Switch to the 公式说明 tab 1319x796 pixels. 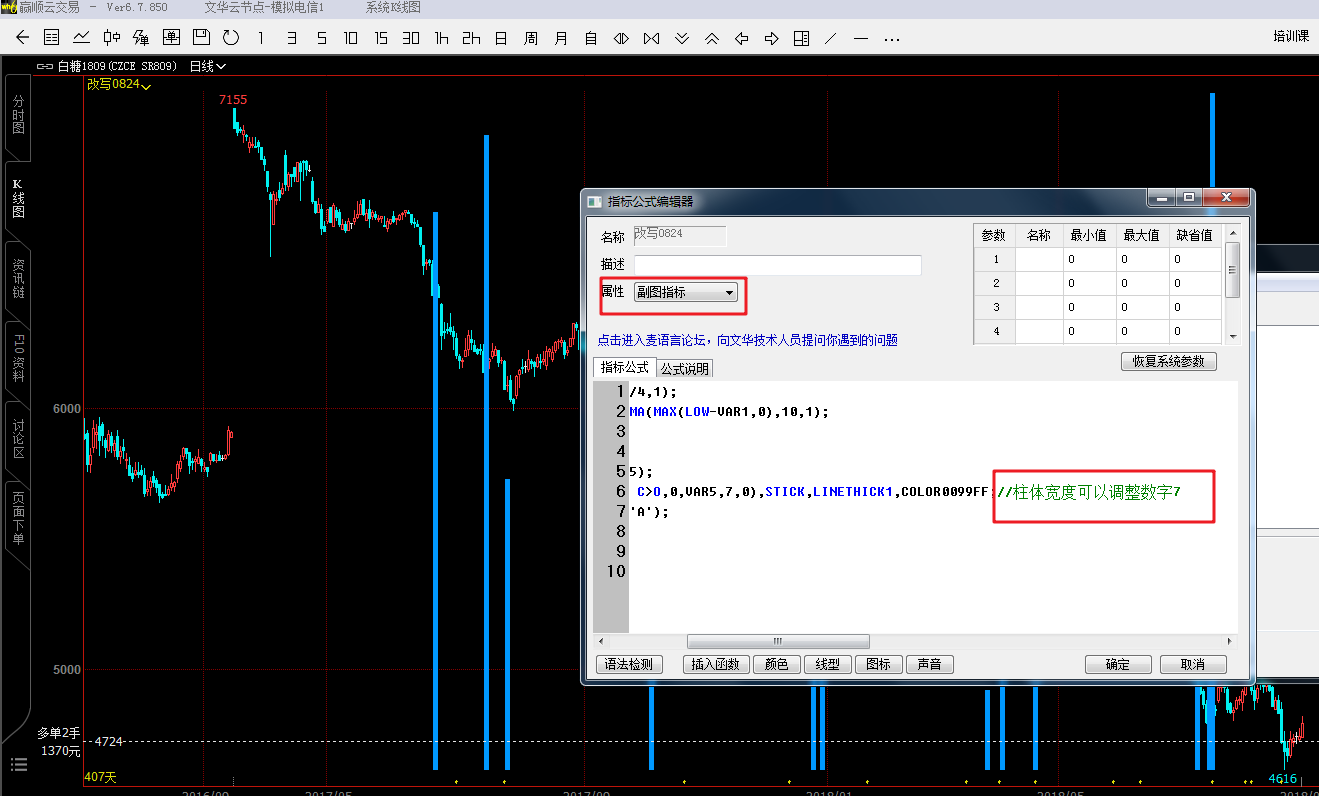(685, 369)
